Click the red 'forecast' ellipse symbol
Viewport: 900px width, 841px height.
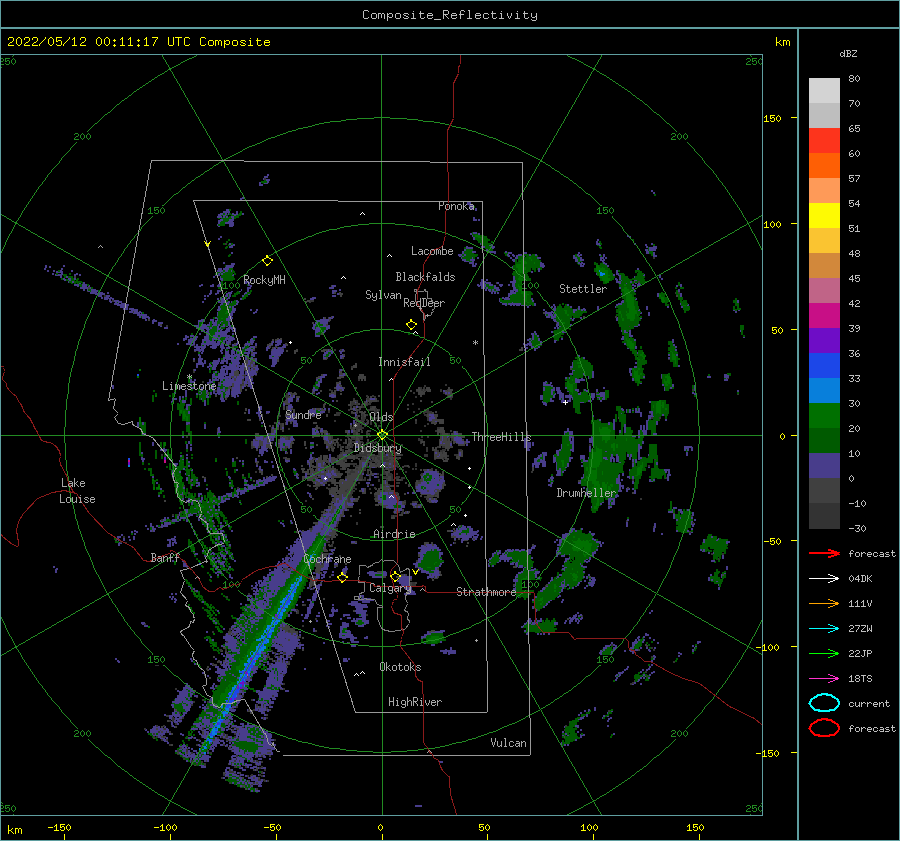[x=824, y=728]
